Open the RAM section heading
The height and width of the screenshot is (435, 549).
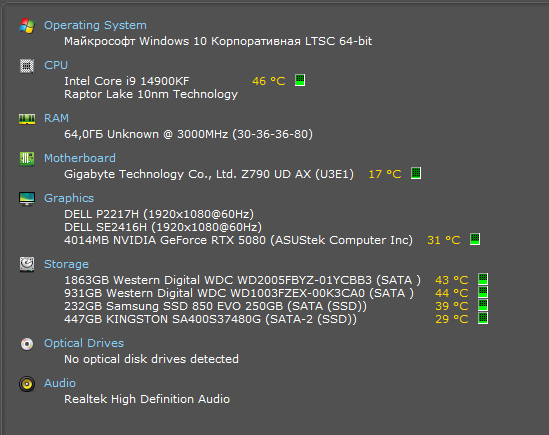pyautogui.click(x=56, y=118)
